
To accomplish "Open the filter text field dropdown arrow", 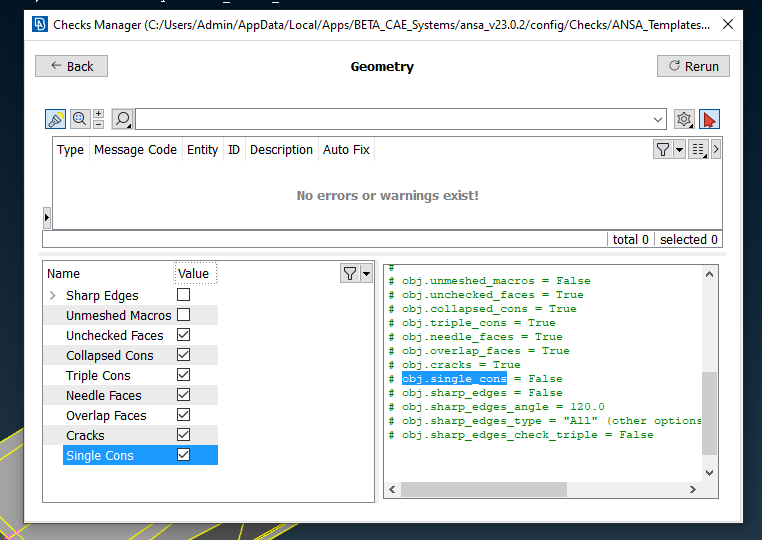I will click(658, 120).
